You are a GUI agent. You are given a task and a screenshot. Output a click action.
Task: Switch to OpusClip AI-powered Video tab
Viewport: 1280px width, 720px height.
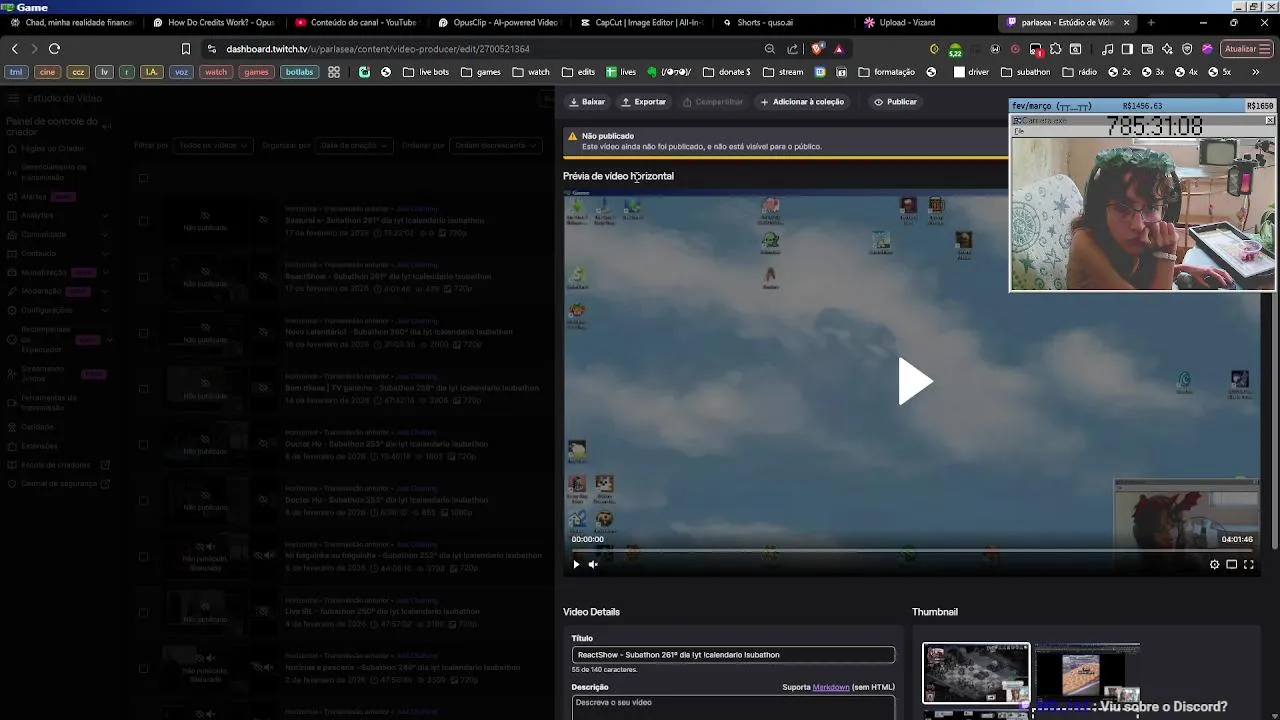[498, 22]
